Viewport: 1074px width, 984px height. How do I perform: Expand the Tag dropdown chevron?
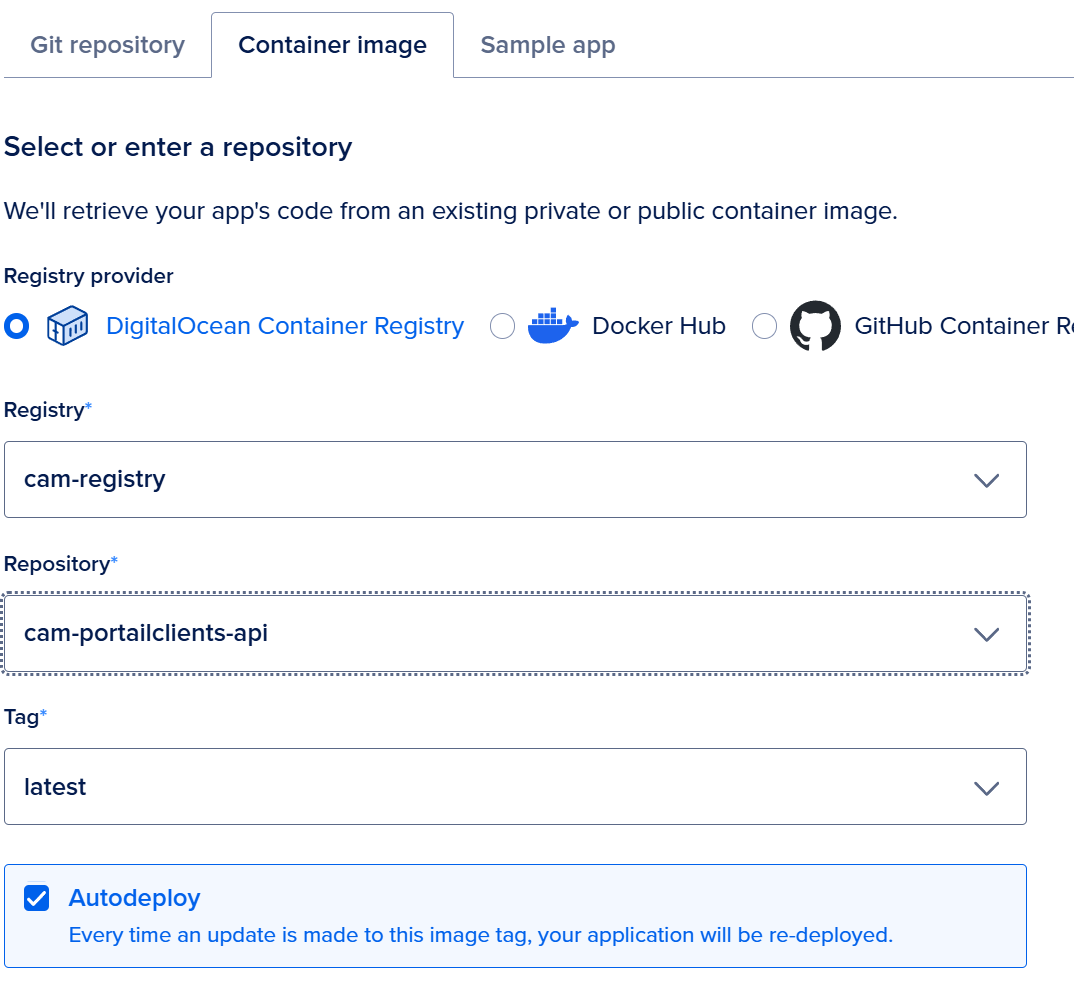click(x=986, y=788)
